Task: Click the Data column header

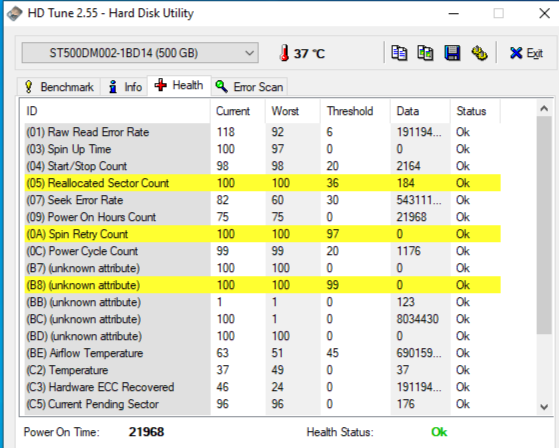Action: click(x=420, y=111)
